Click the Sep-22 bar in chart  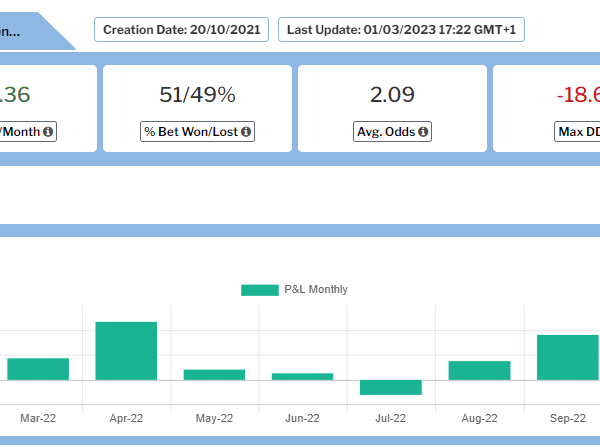(x=568, y=357)
